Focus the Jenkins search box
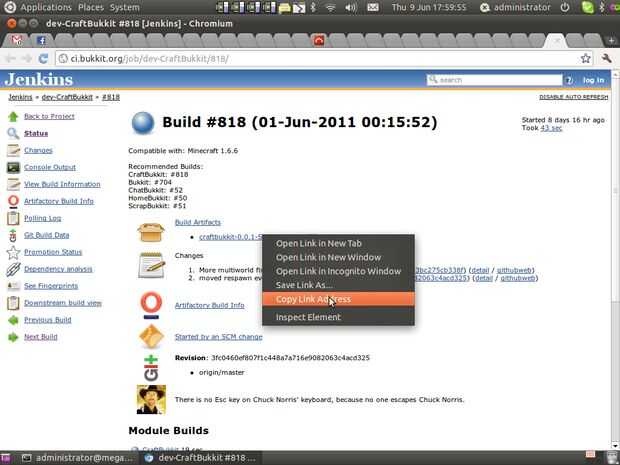 [x=494, y=80]
